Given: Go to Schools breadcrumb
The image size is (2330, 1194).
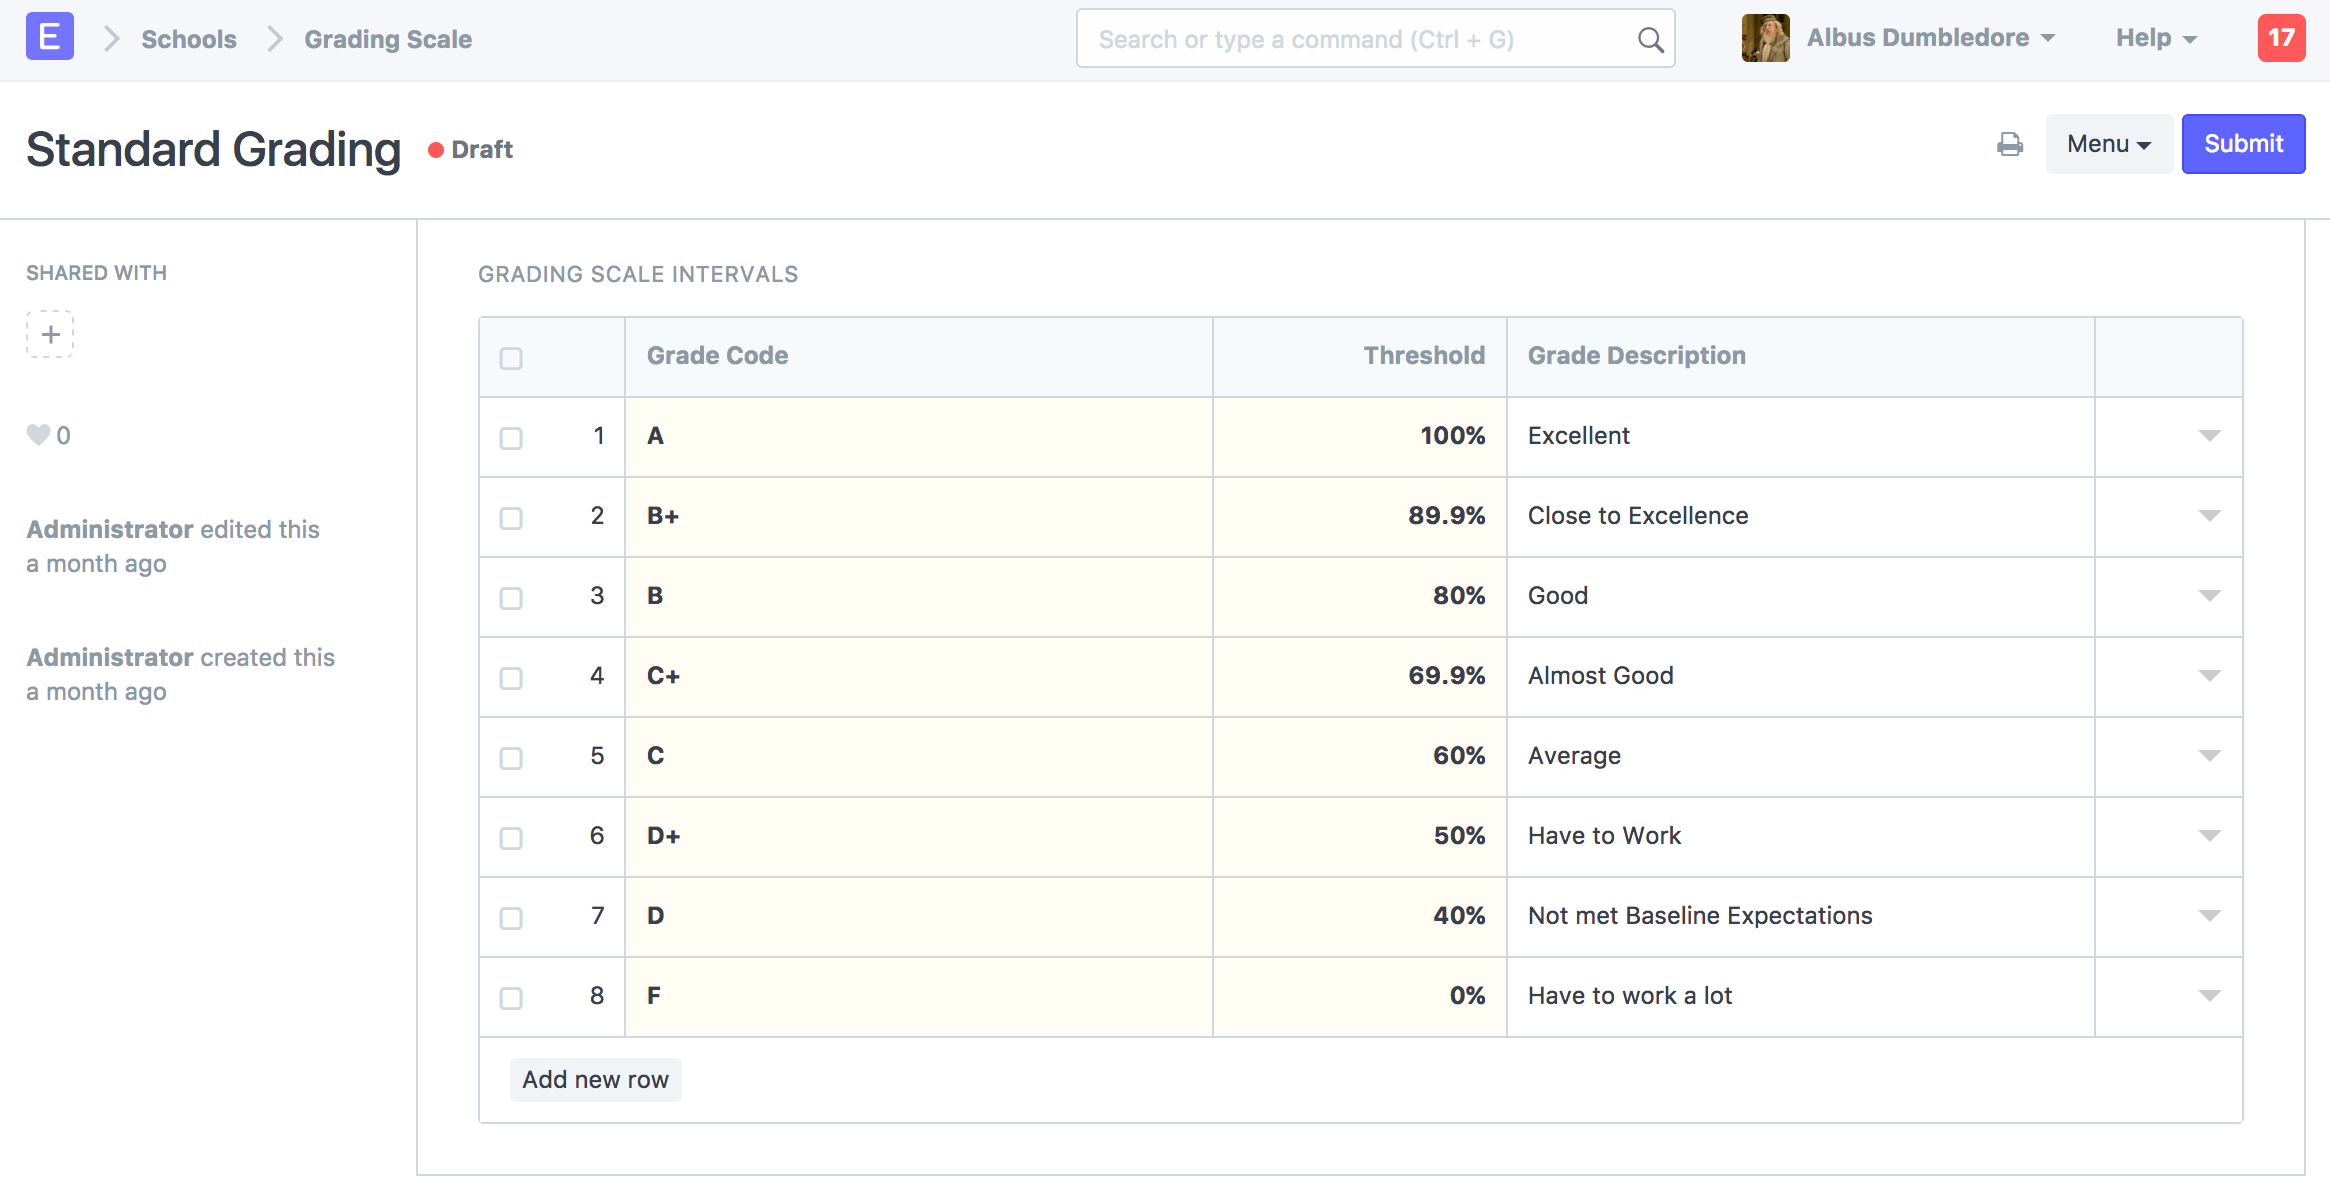Looking at the screenshot, I should [x=189, y=39].
